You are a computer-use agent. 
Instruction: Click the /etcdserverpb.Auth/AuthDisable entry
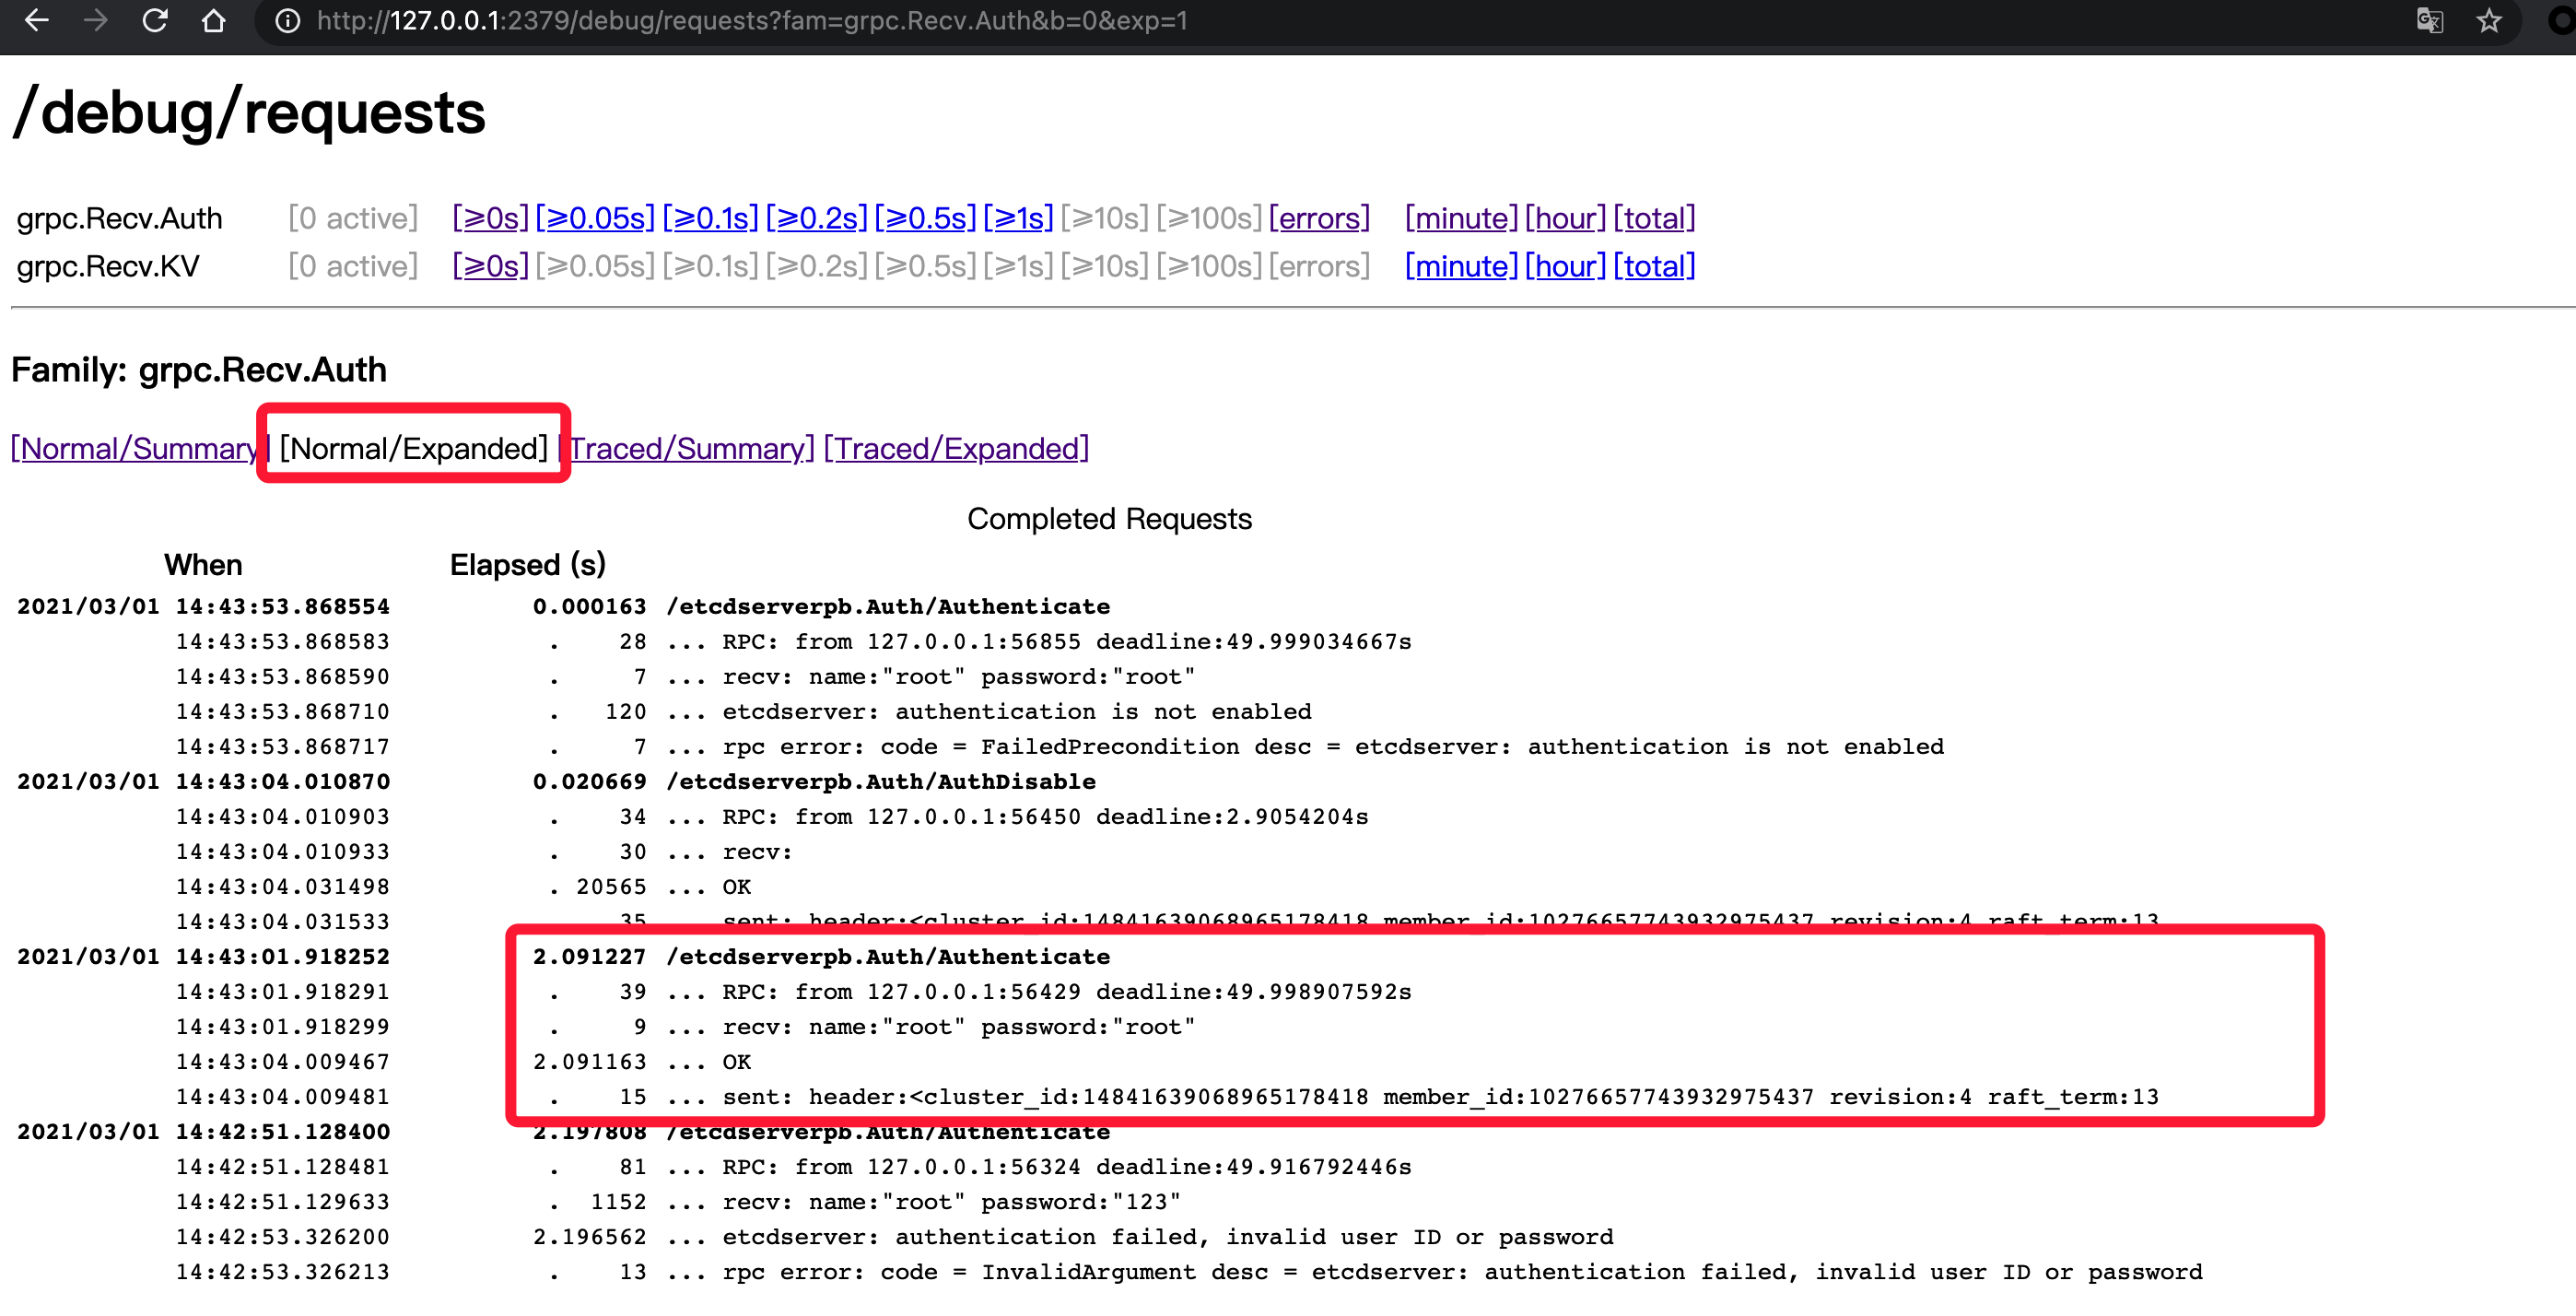point(881,782)
